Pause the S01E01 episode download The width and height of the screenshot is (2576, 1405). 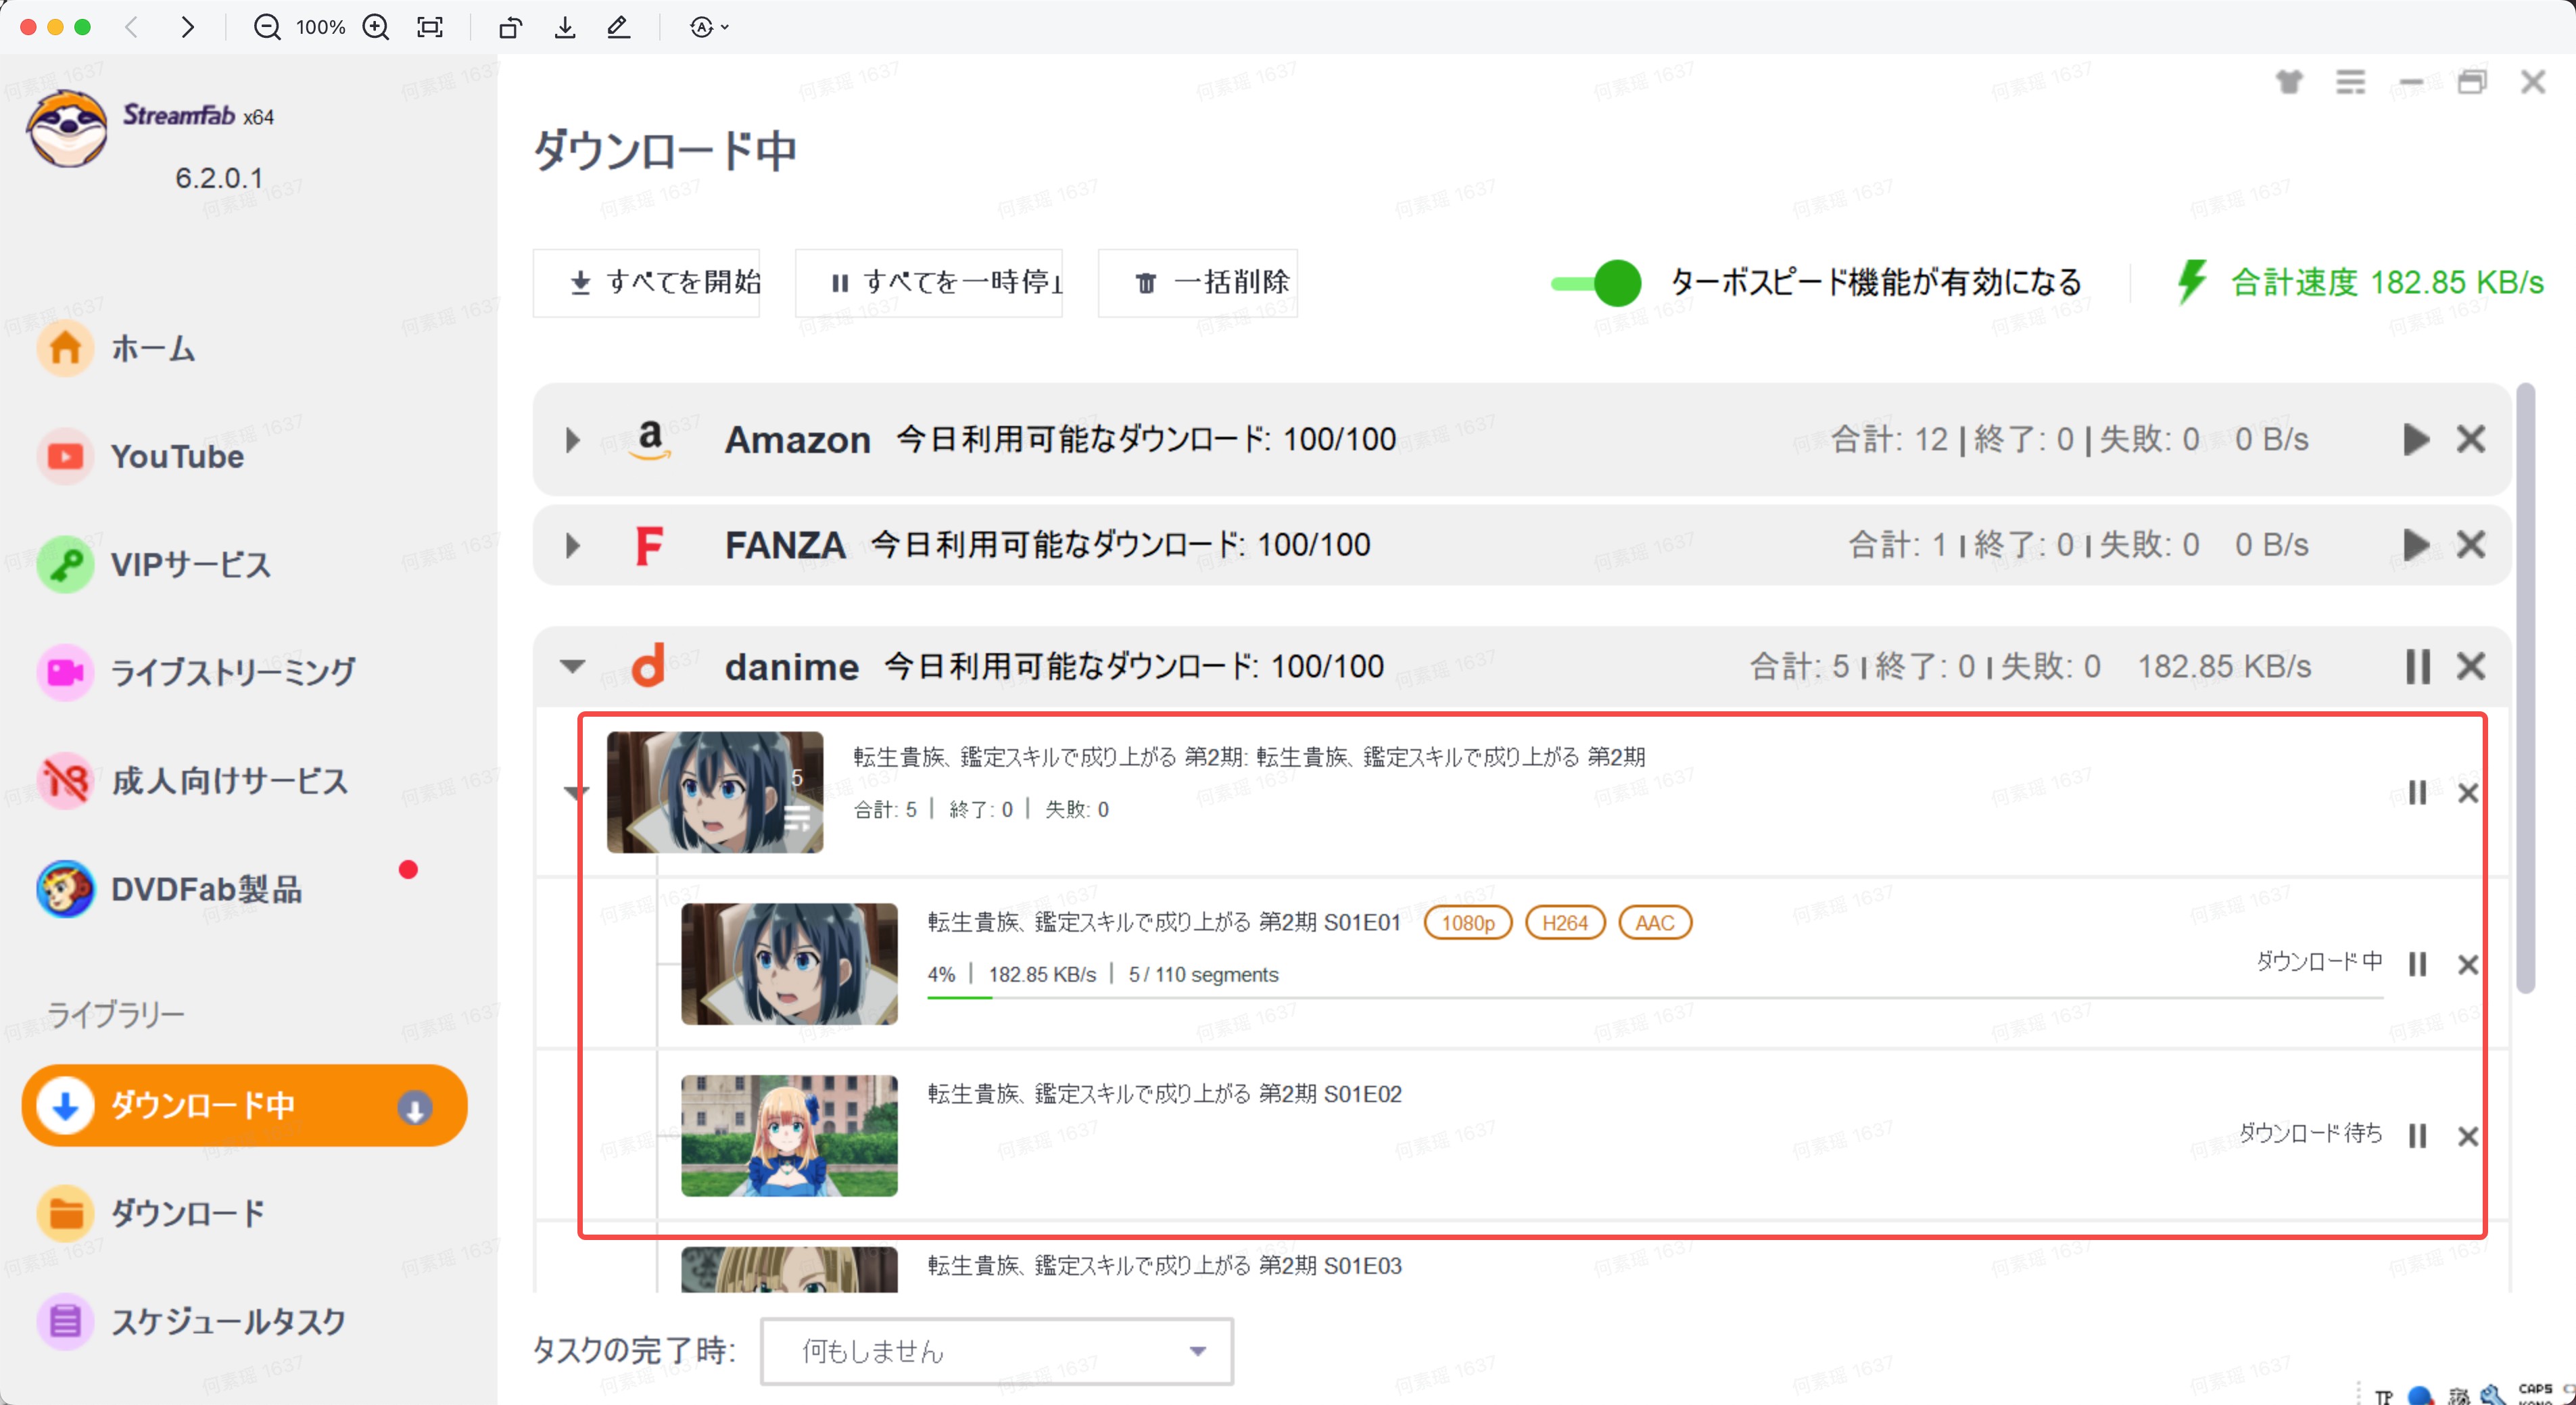(x=2417, y=964)
